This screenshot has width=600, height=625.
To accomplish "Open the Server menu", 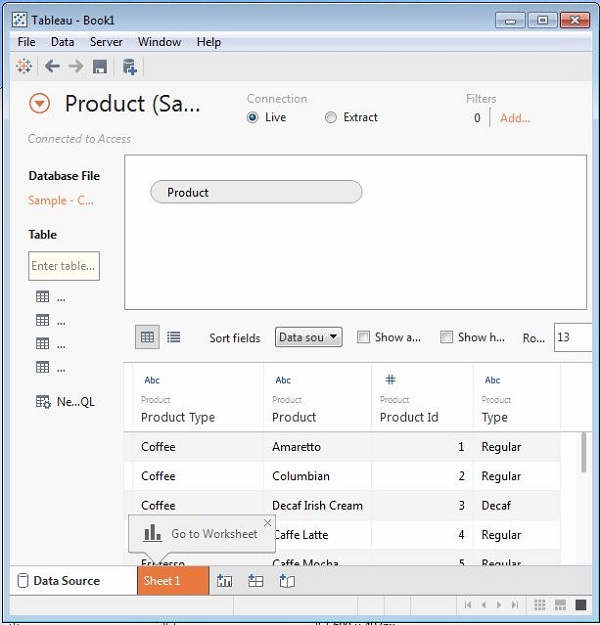I will (106, 42).
